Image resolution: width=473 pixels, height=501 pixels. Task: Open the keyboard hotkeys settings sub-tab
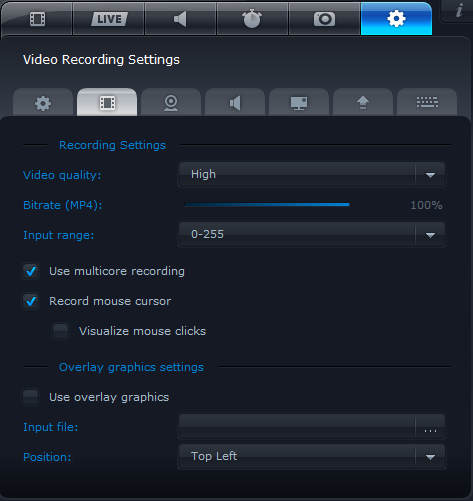[x=427, y=103]
